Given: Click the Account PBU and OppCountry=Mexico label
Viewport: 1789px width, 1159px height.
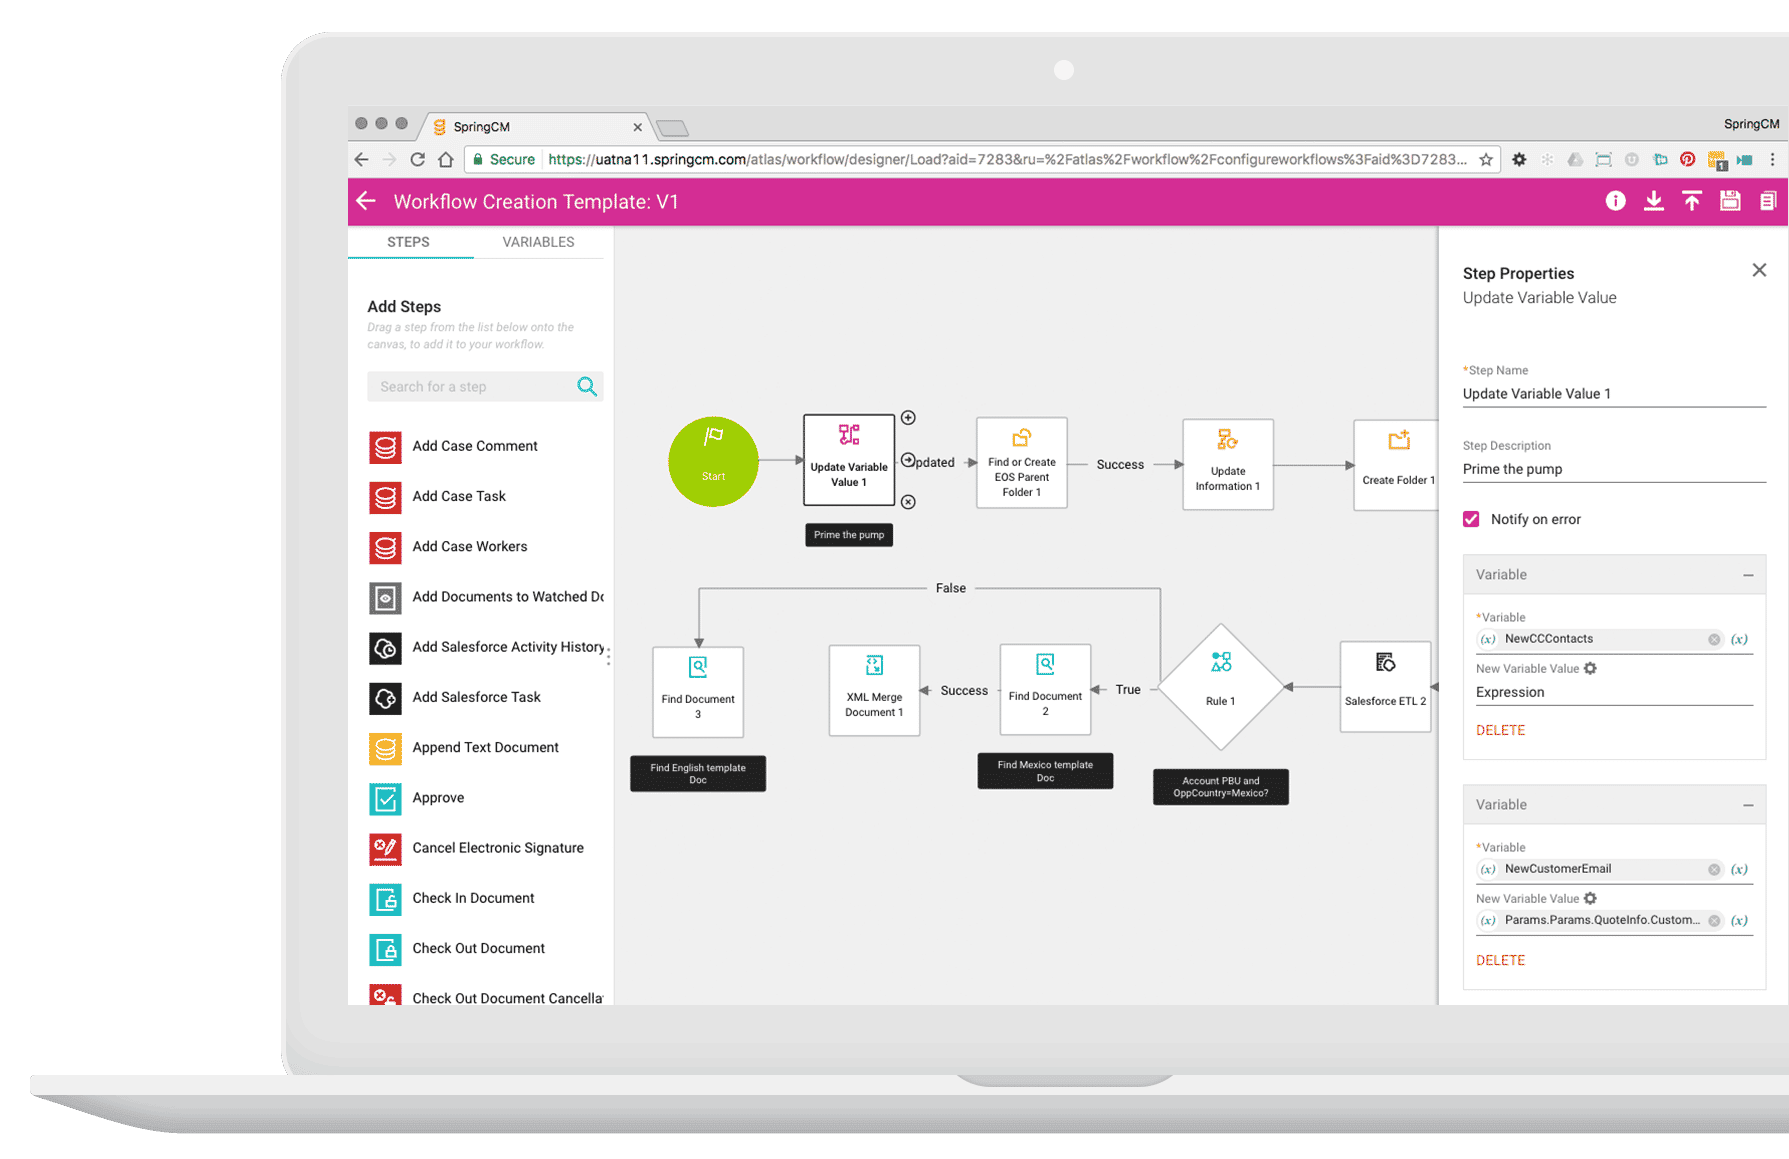Looking at the screenshot, I should coord(1220,787).
